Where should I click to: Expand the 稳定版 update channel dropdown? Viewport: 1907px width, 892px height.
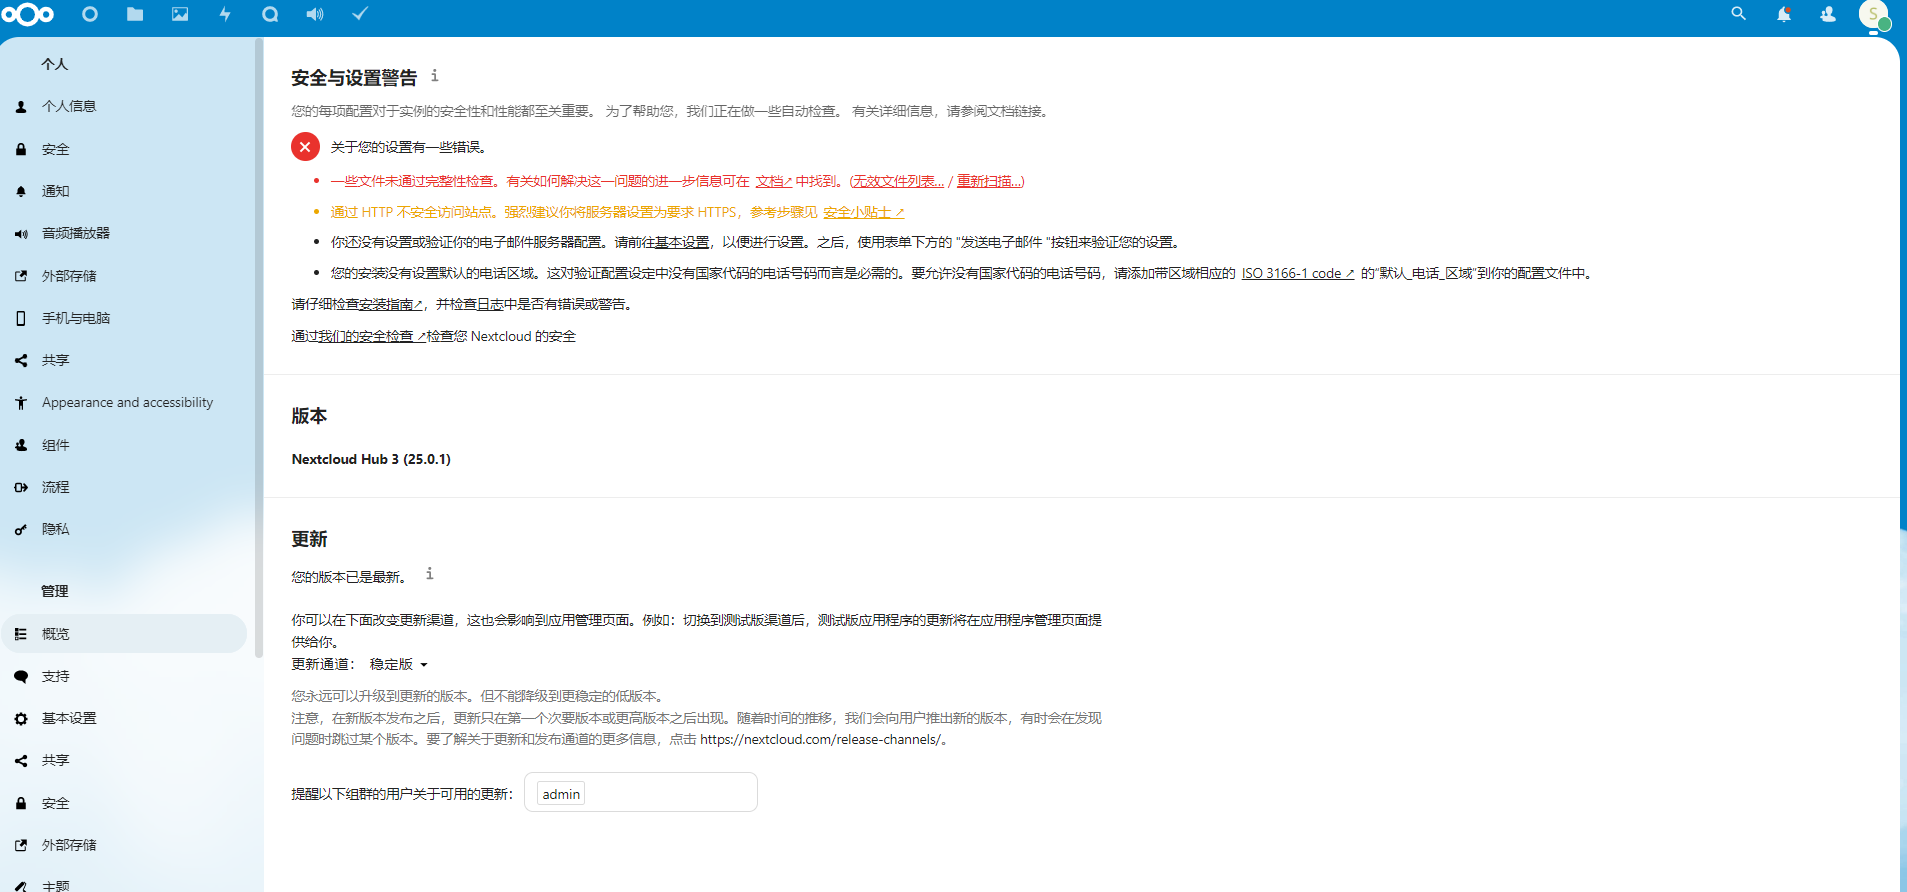click(x=399, y=664)
